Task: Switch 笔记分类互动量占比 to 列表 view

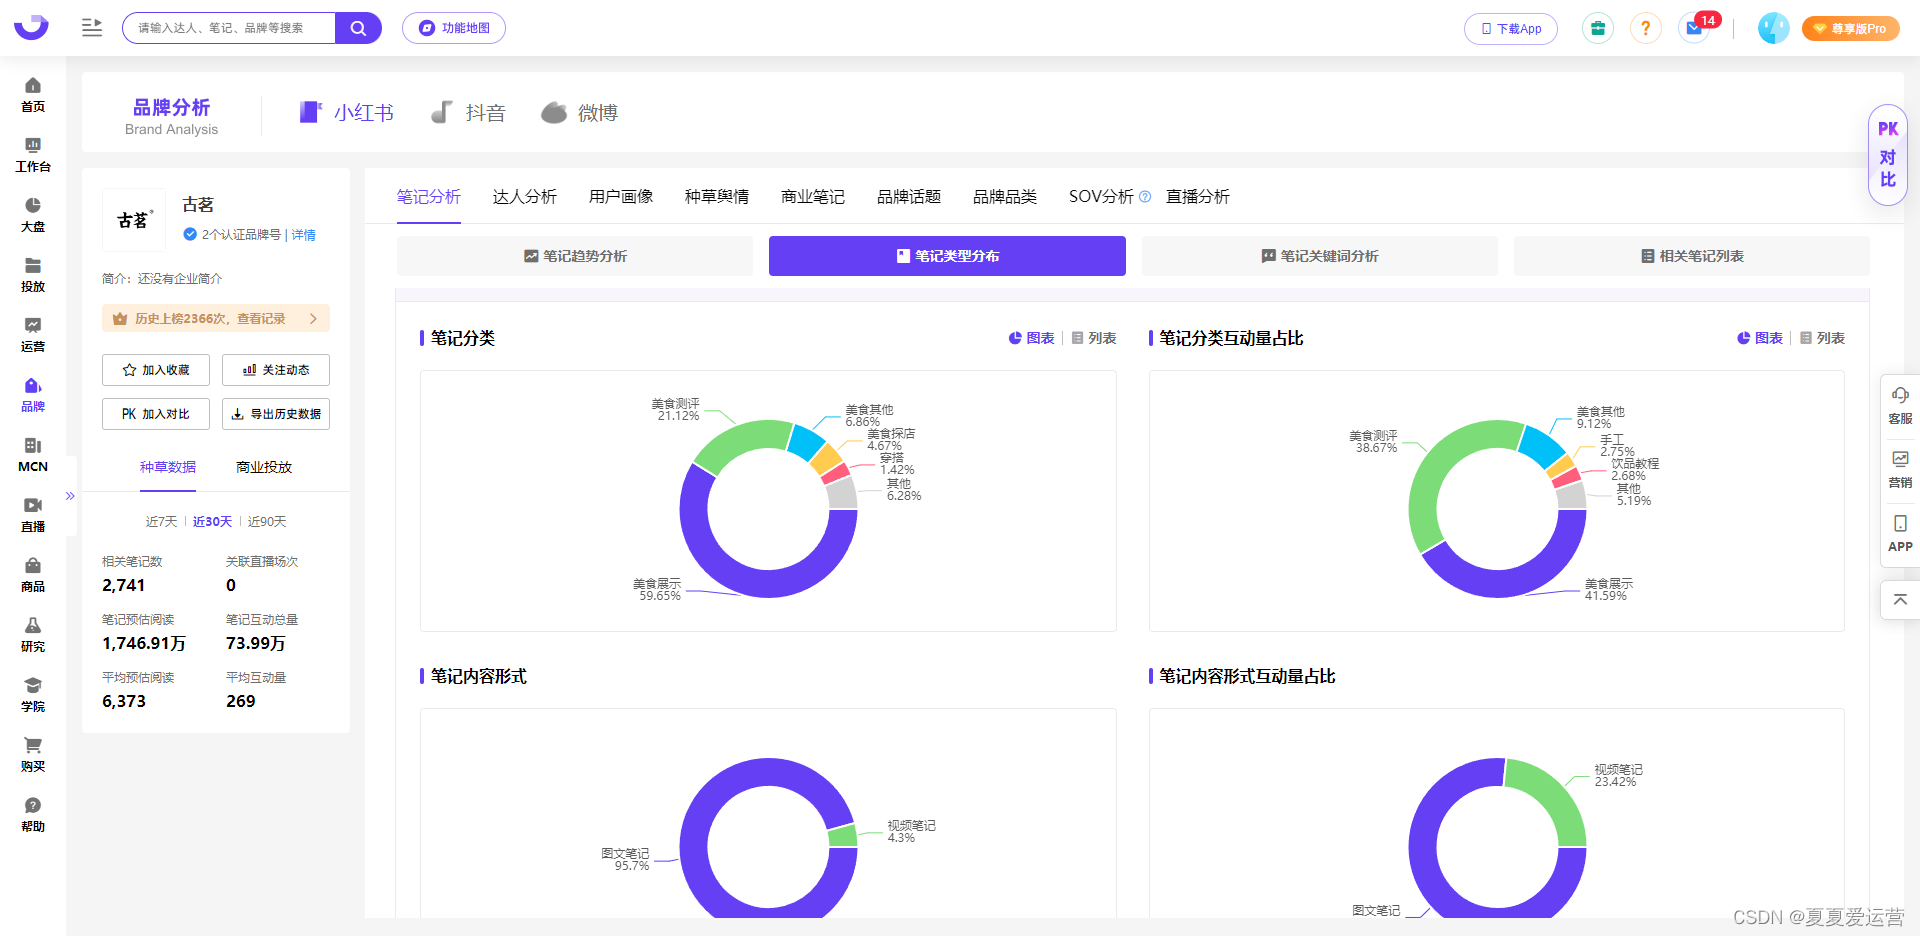Action: pos(1822,338)
